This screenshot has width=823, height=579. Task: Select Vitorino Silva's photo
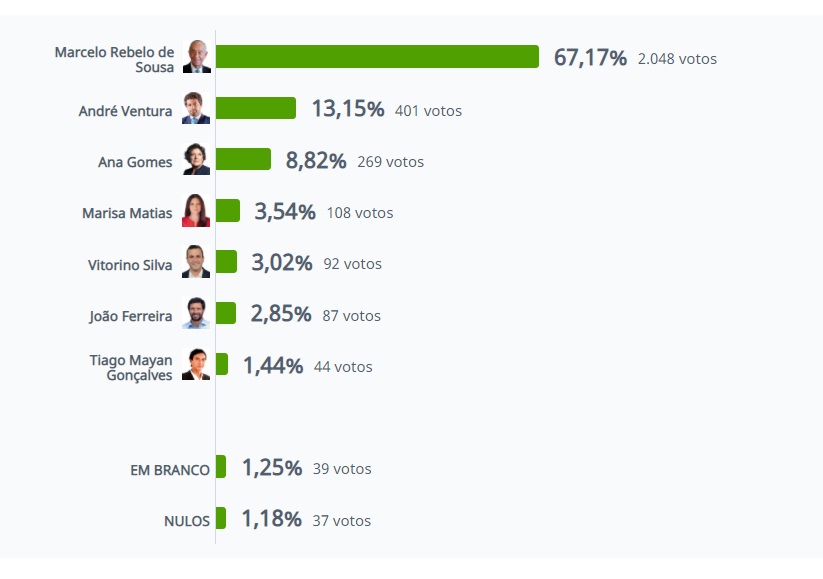point(196,262)
